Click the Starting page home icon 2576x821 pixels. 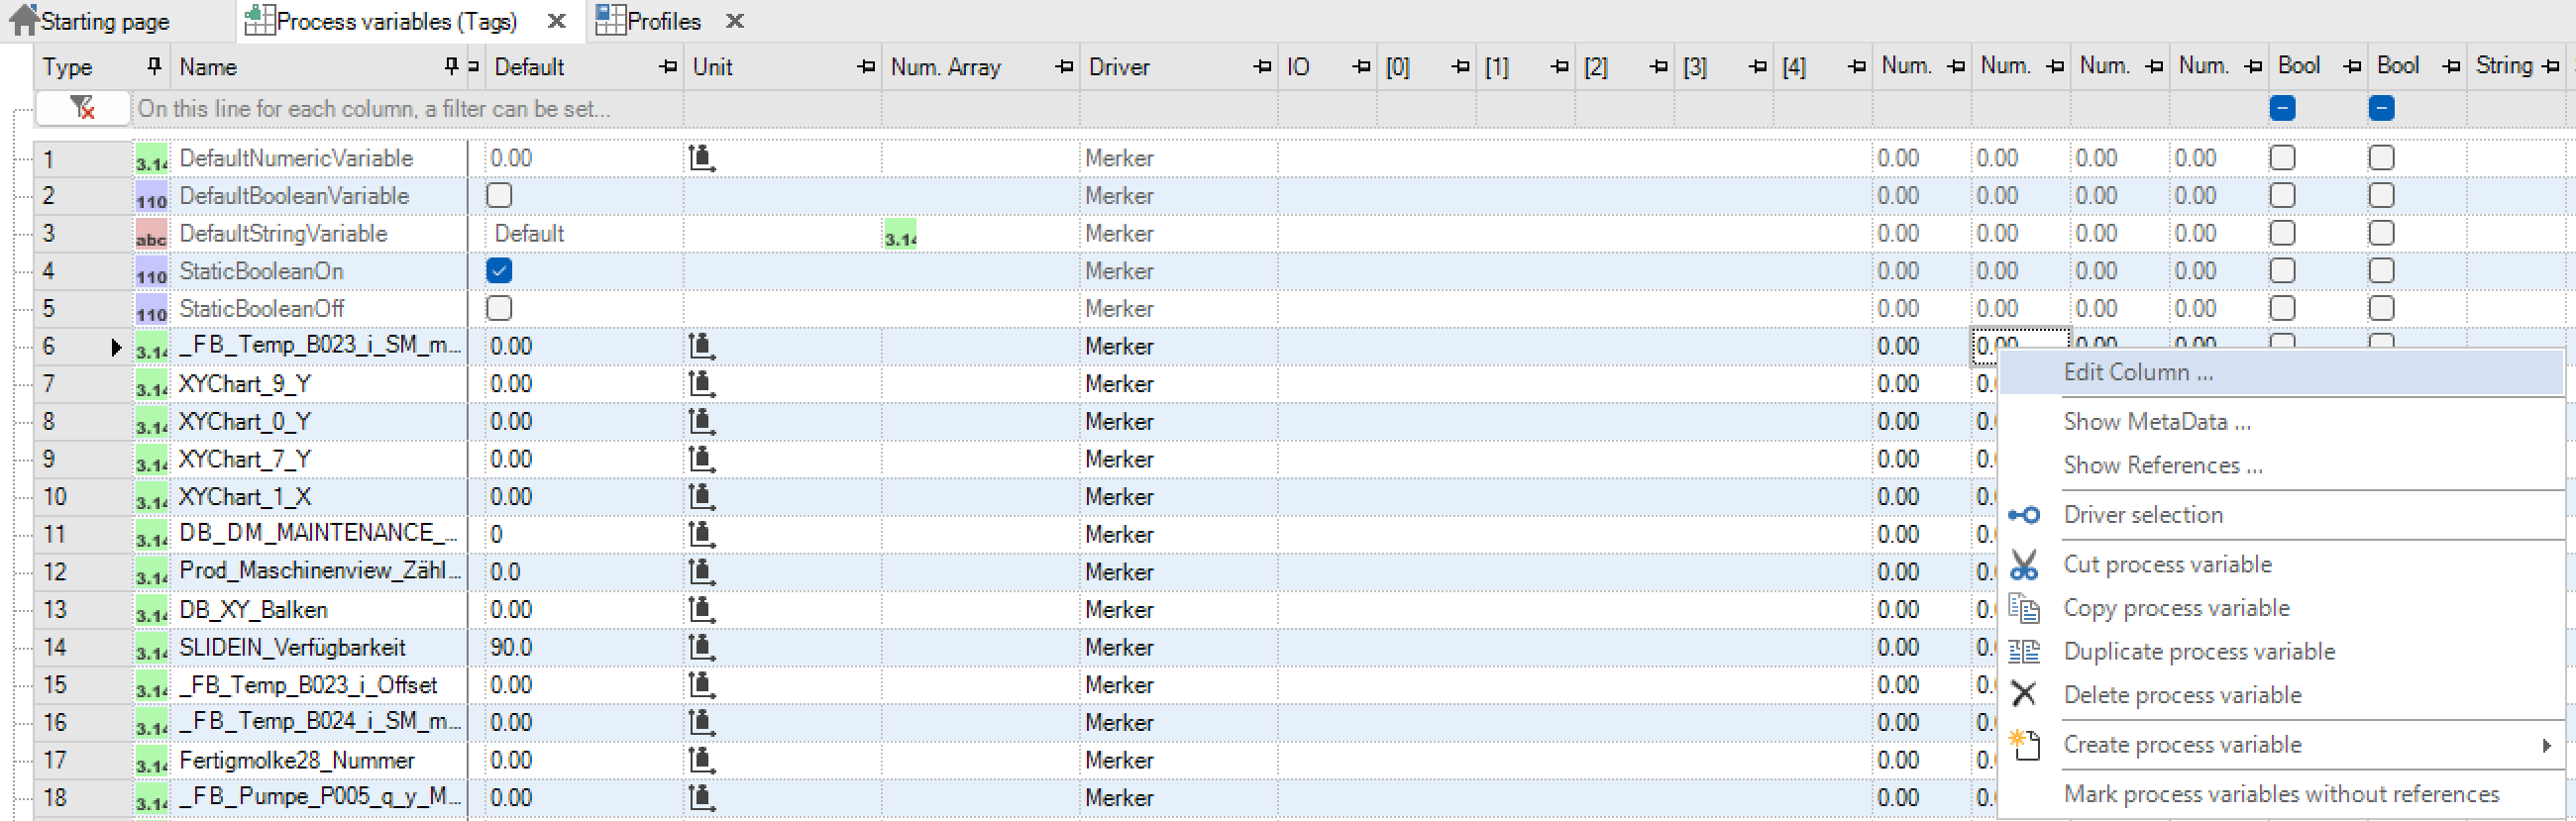(22, 19)
